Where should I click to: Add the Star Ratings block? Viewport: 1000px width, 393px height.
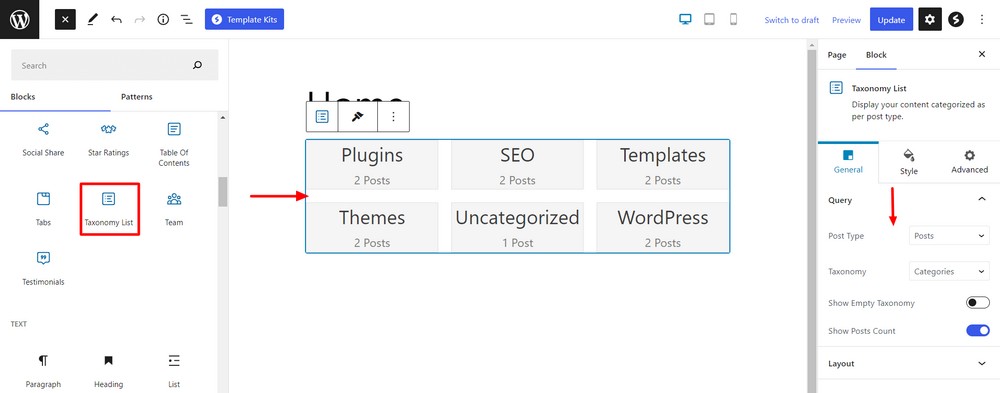[x=108, y=140]
